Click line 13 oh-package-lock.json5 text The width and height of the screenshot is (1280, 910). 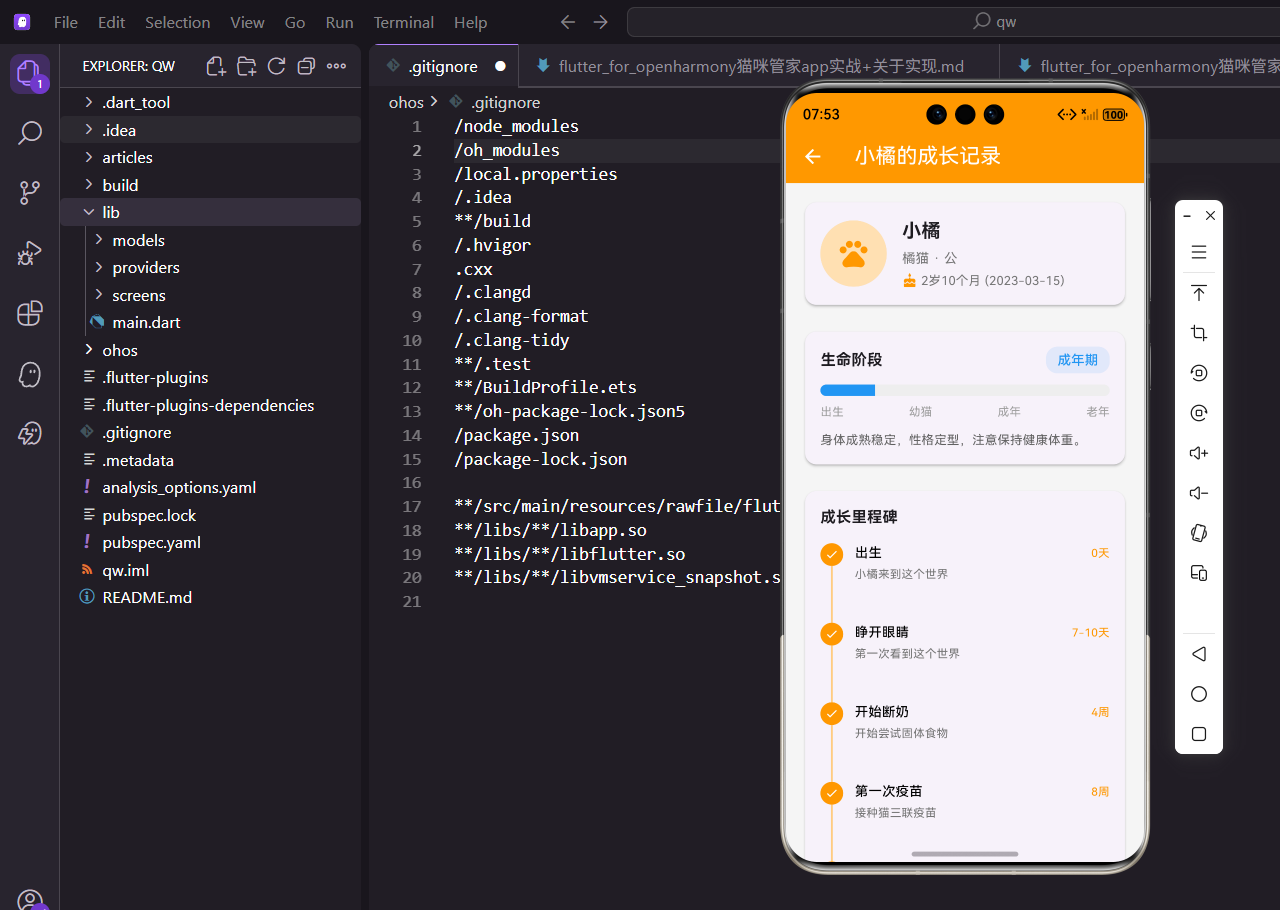(x=569, y=412)
